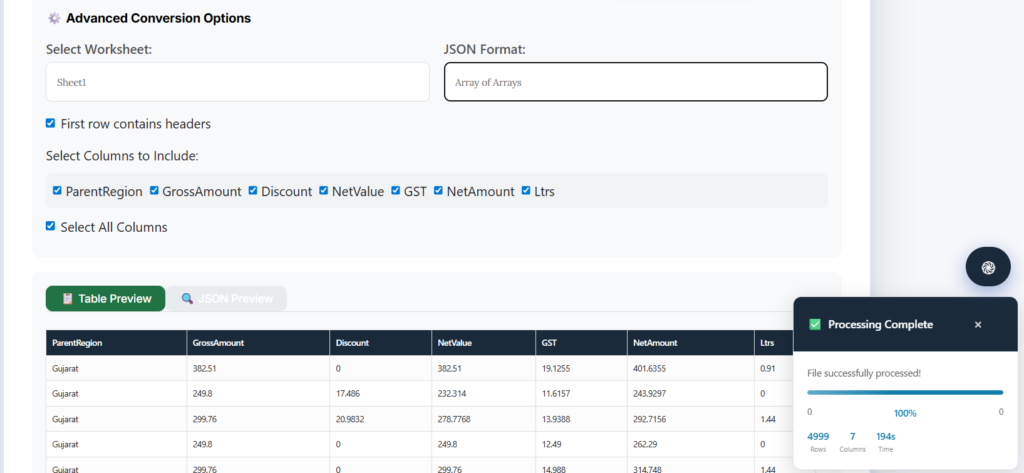Screen dimensions: 1024x473
Task: Click the 232.314 NetValue cell
Action: [x=483, y=394]
